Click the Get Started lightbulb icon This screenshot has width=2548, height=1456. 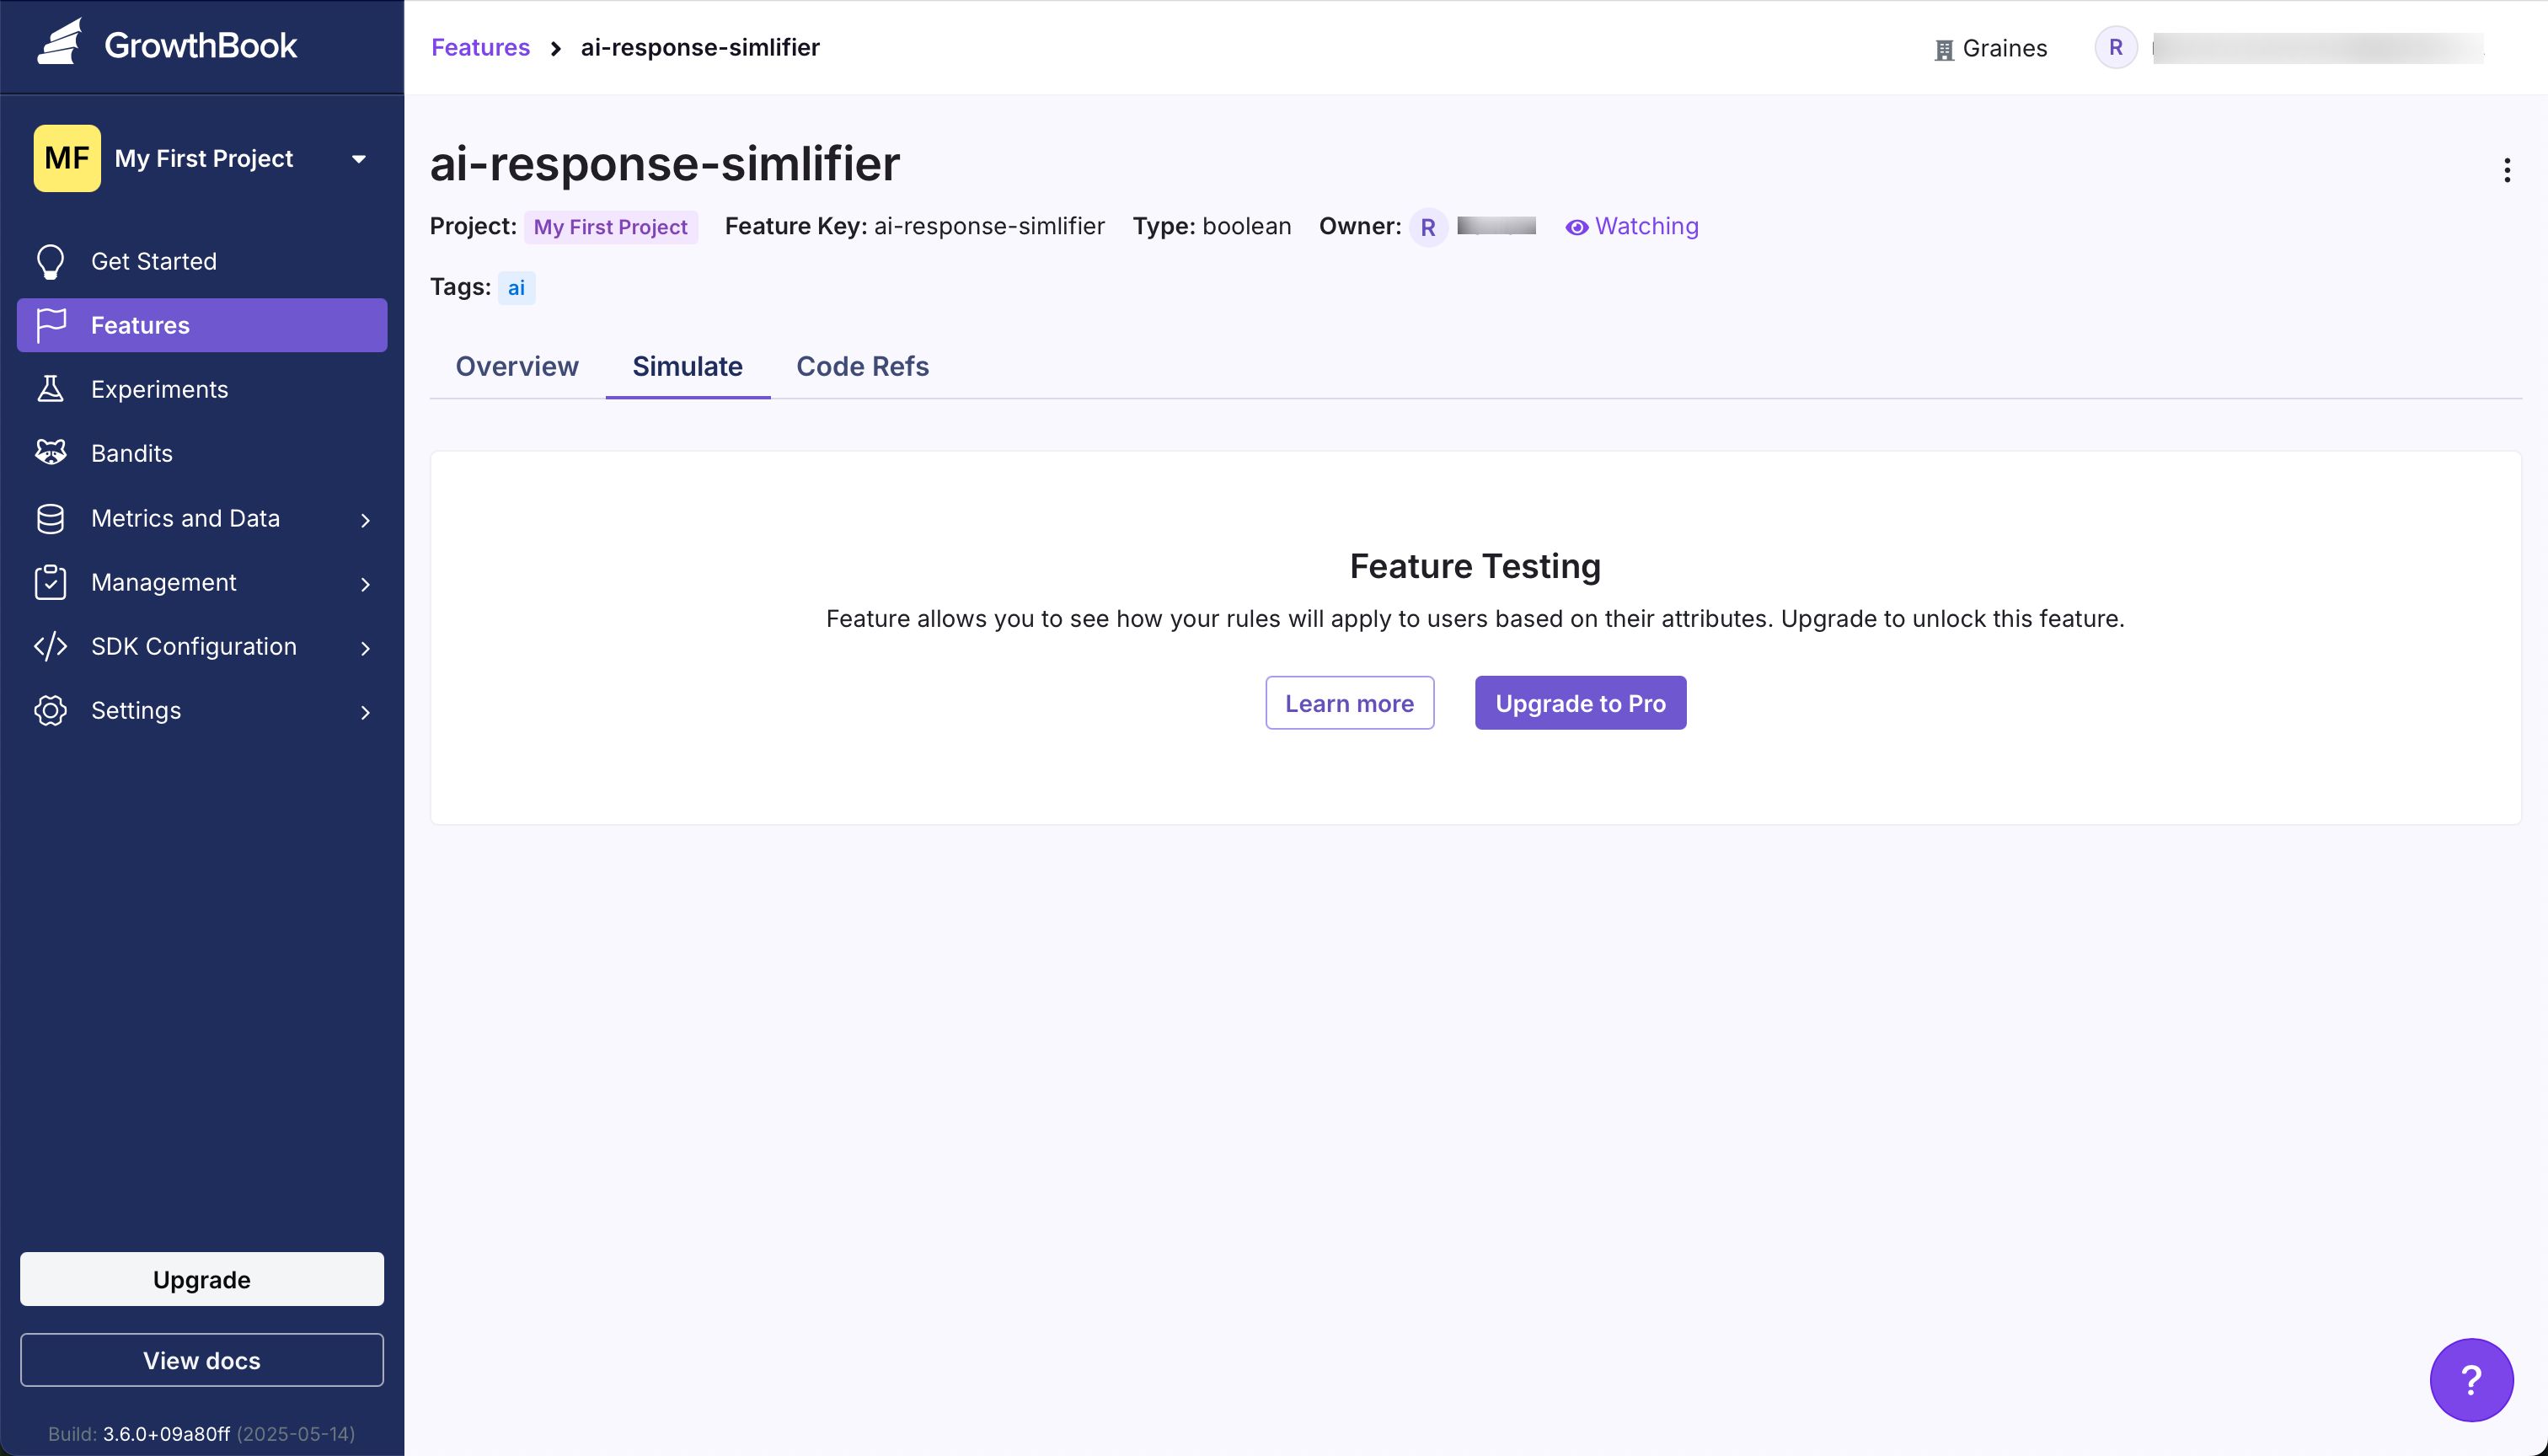[50, 261]
